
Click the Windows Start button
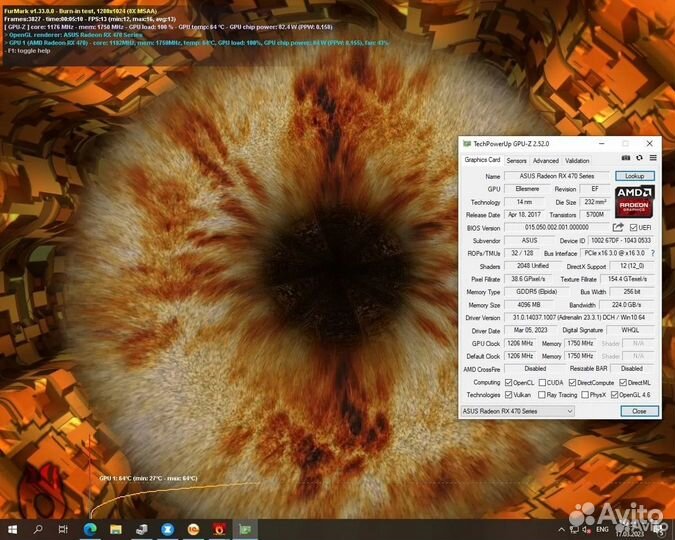pos(13,529)
